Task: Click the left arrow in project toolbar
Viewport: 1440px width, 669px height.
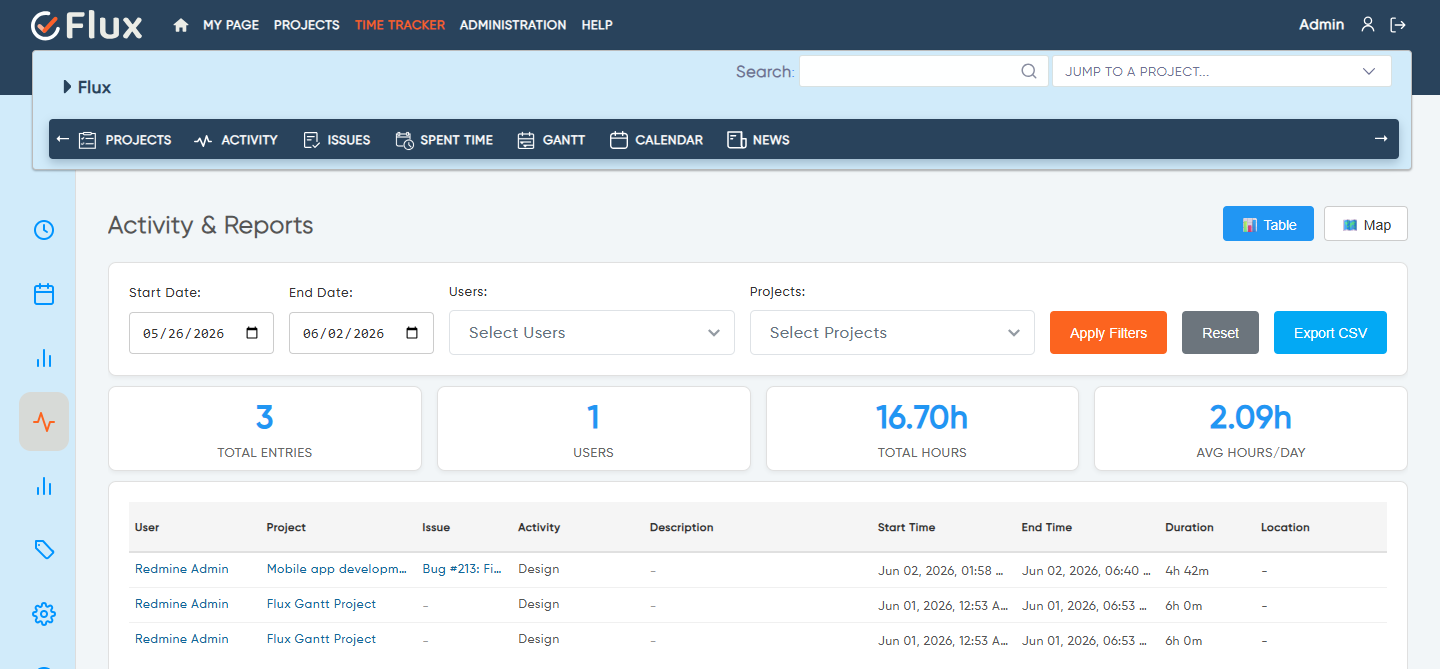Action: 62,139
